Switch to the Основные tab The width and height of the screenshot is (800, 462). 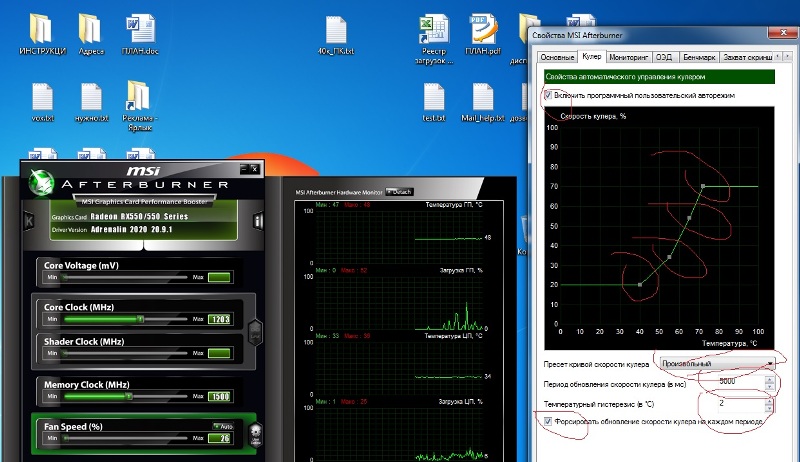coord(557,57)
